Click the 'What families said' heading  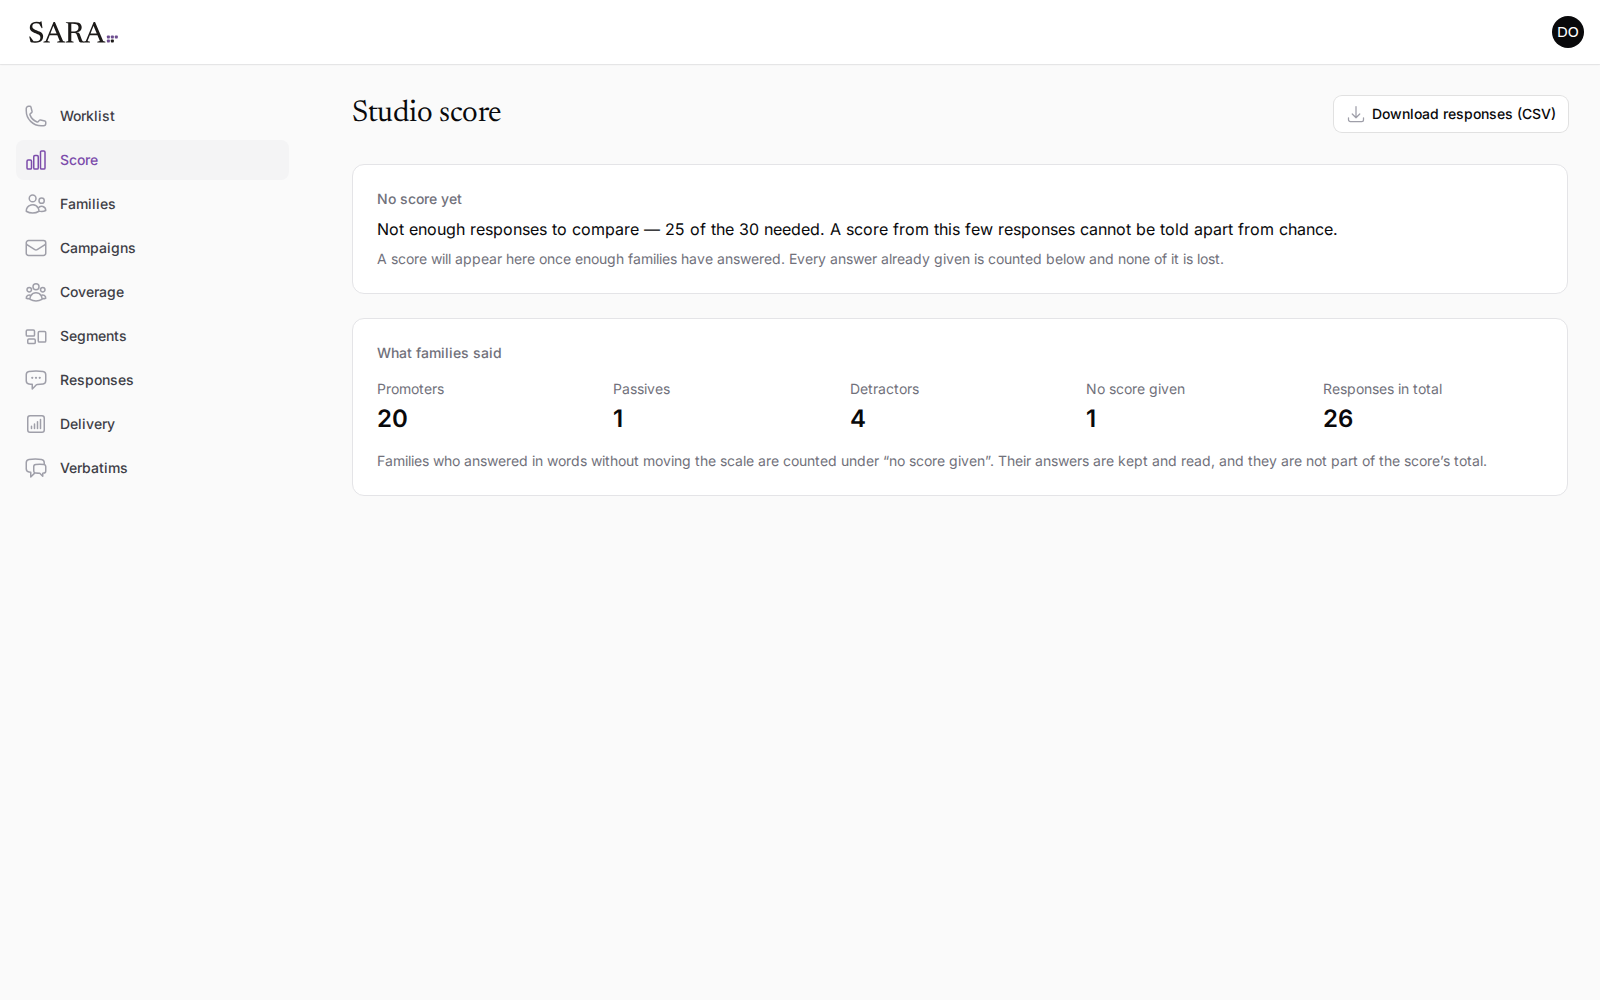(x=439, y=353)
